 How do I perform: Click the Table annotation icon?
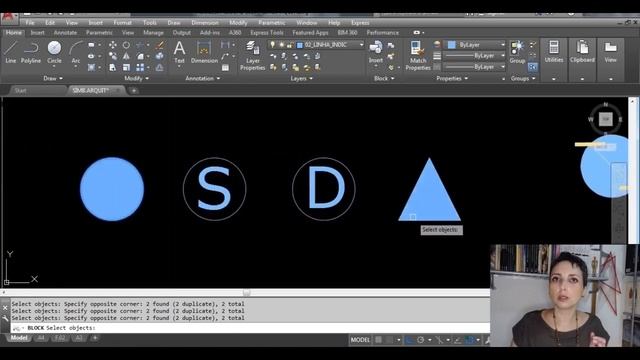pos(225,68)
